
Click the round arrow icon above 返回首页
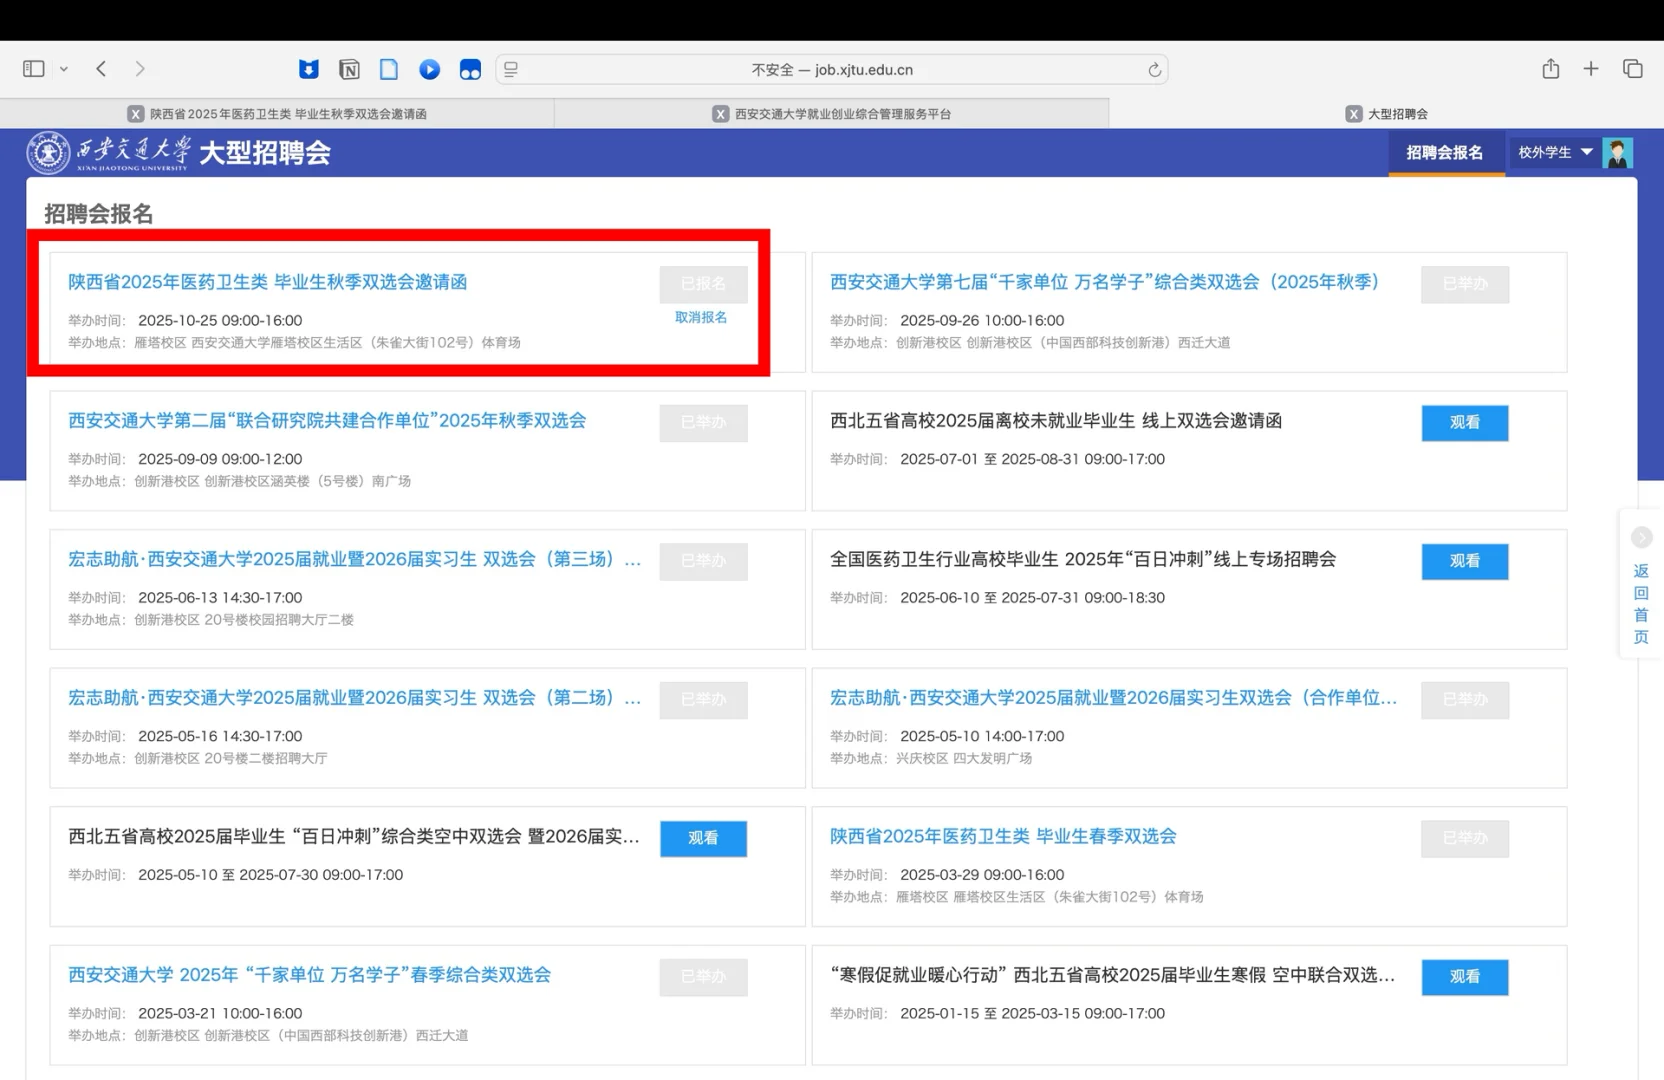[x=1641, y=538]
